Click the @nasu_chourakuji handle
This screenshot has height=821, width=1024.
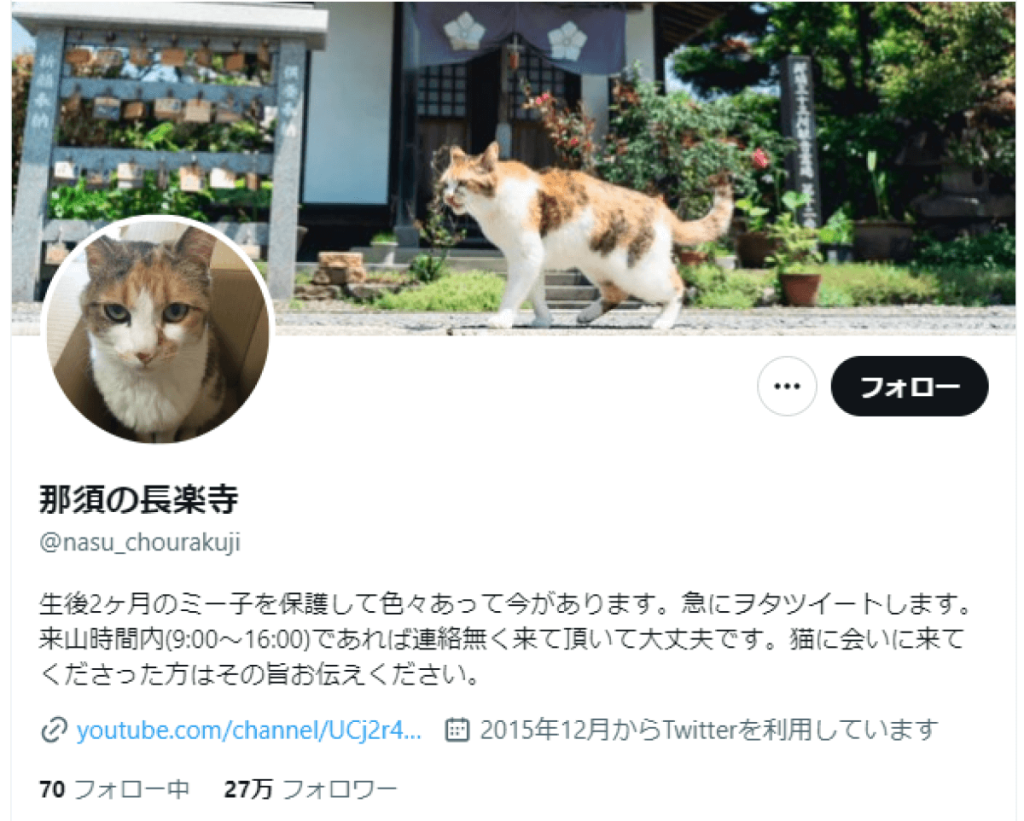[x=140, y=542]
